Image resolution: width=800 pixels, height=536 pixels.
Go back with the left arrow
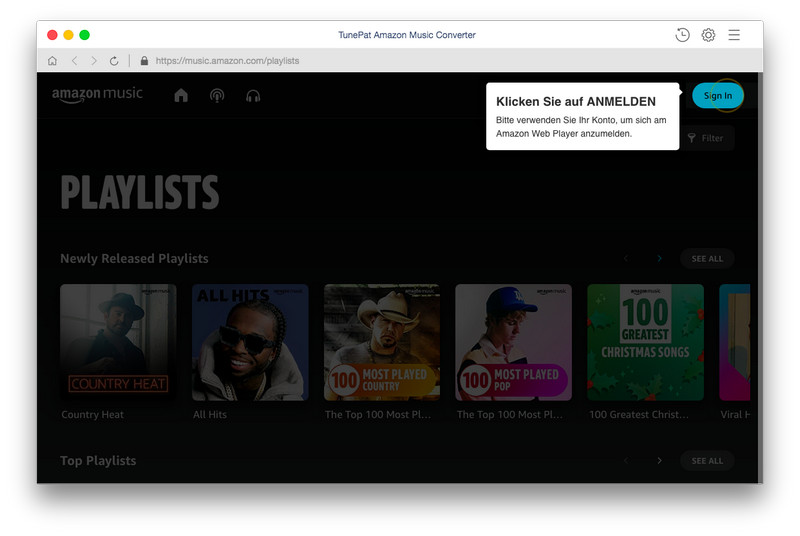point(74,61)
